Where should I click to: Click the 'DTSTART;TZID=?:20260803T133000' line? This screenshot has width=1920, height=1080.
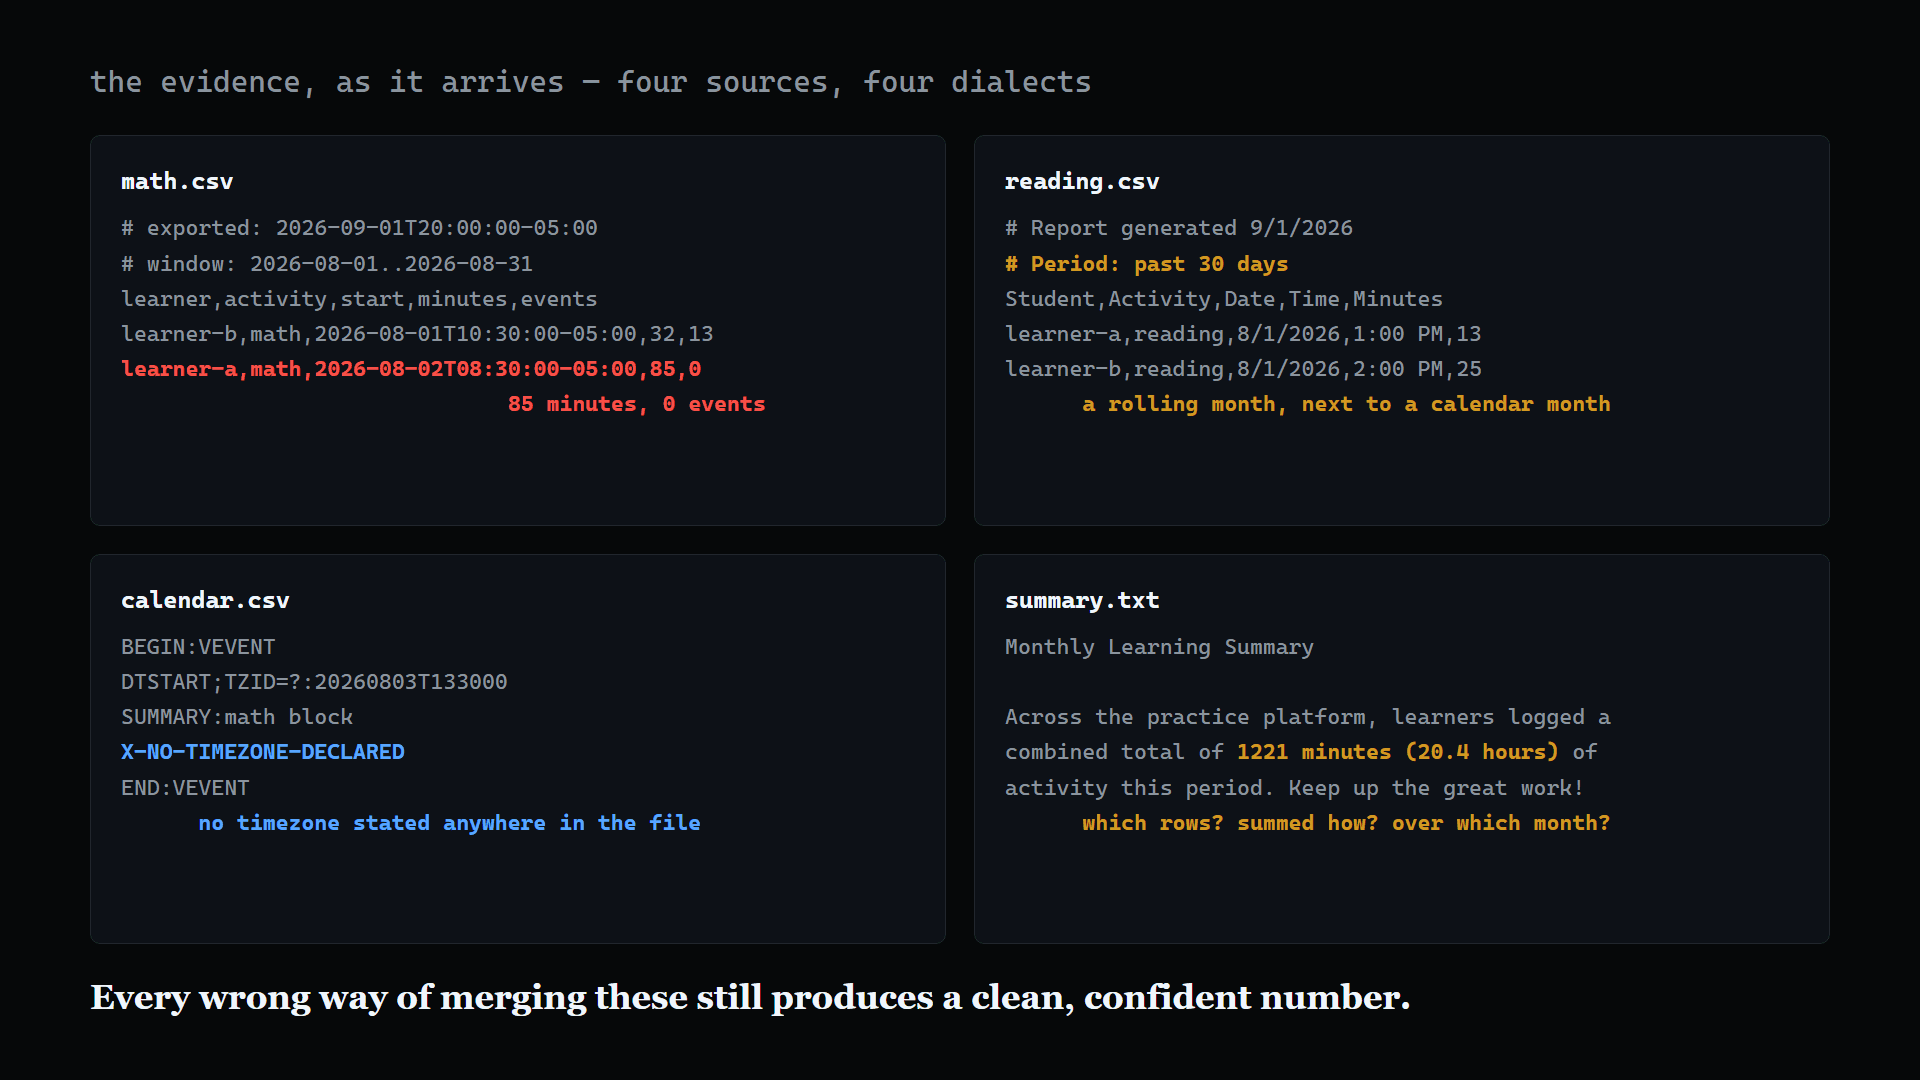tap(314, 682)
